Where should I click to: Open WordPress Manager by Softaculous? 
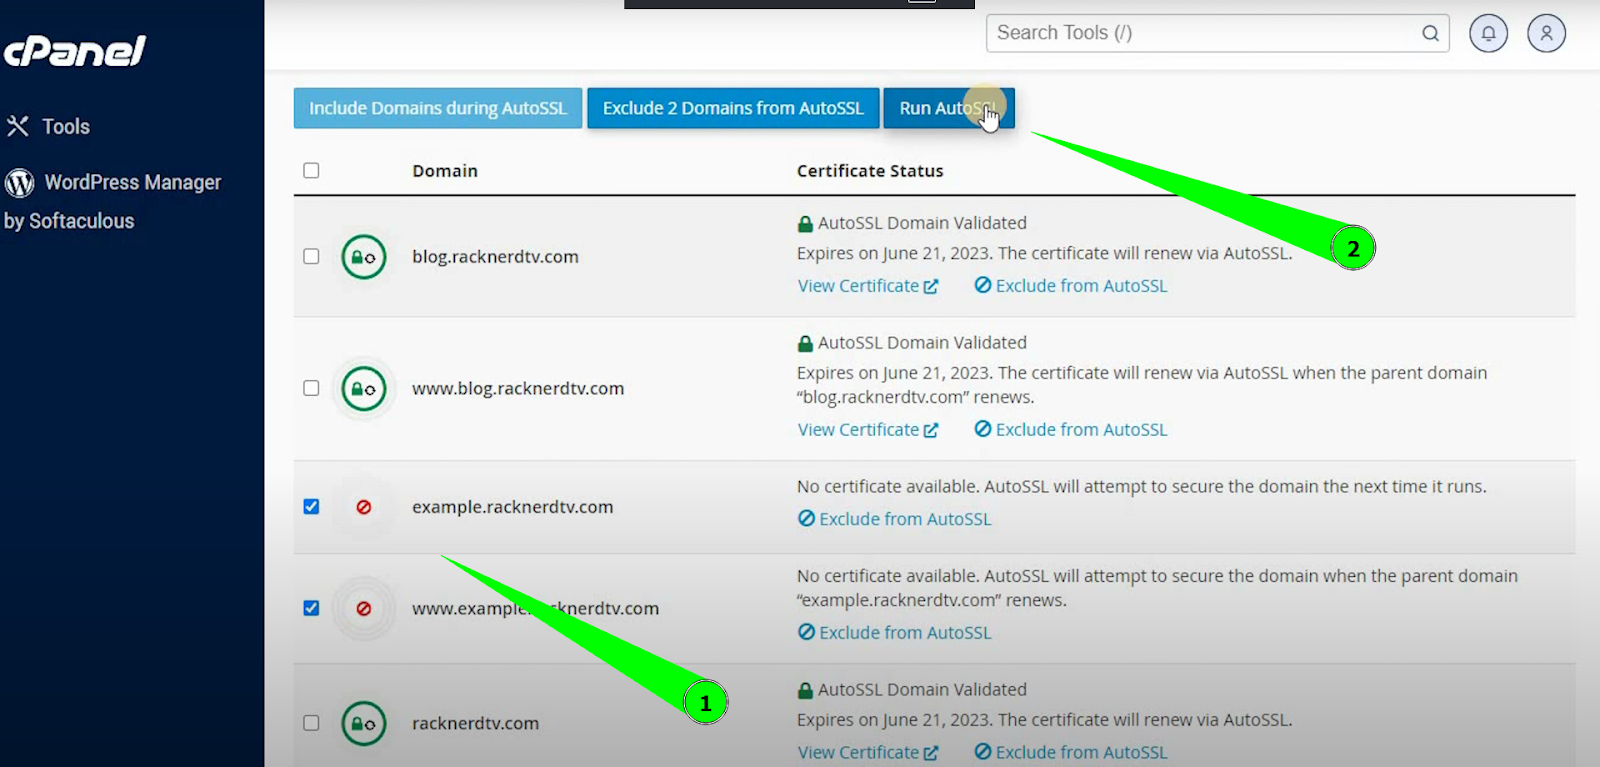pos(112,201)
